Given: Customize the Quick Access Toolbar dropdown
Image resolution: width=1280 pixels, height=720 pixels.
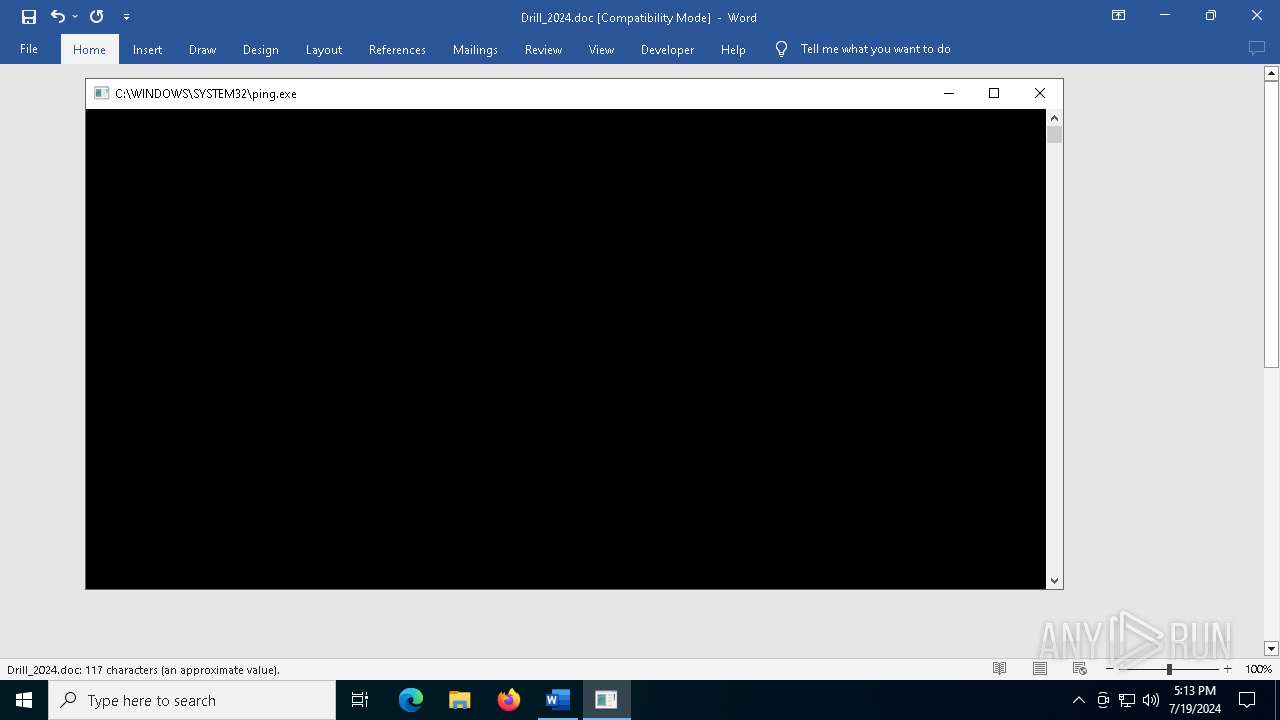Looking at the screenshot, I should [126, 17].
